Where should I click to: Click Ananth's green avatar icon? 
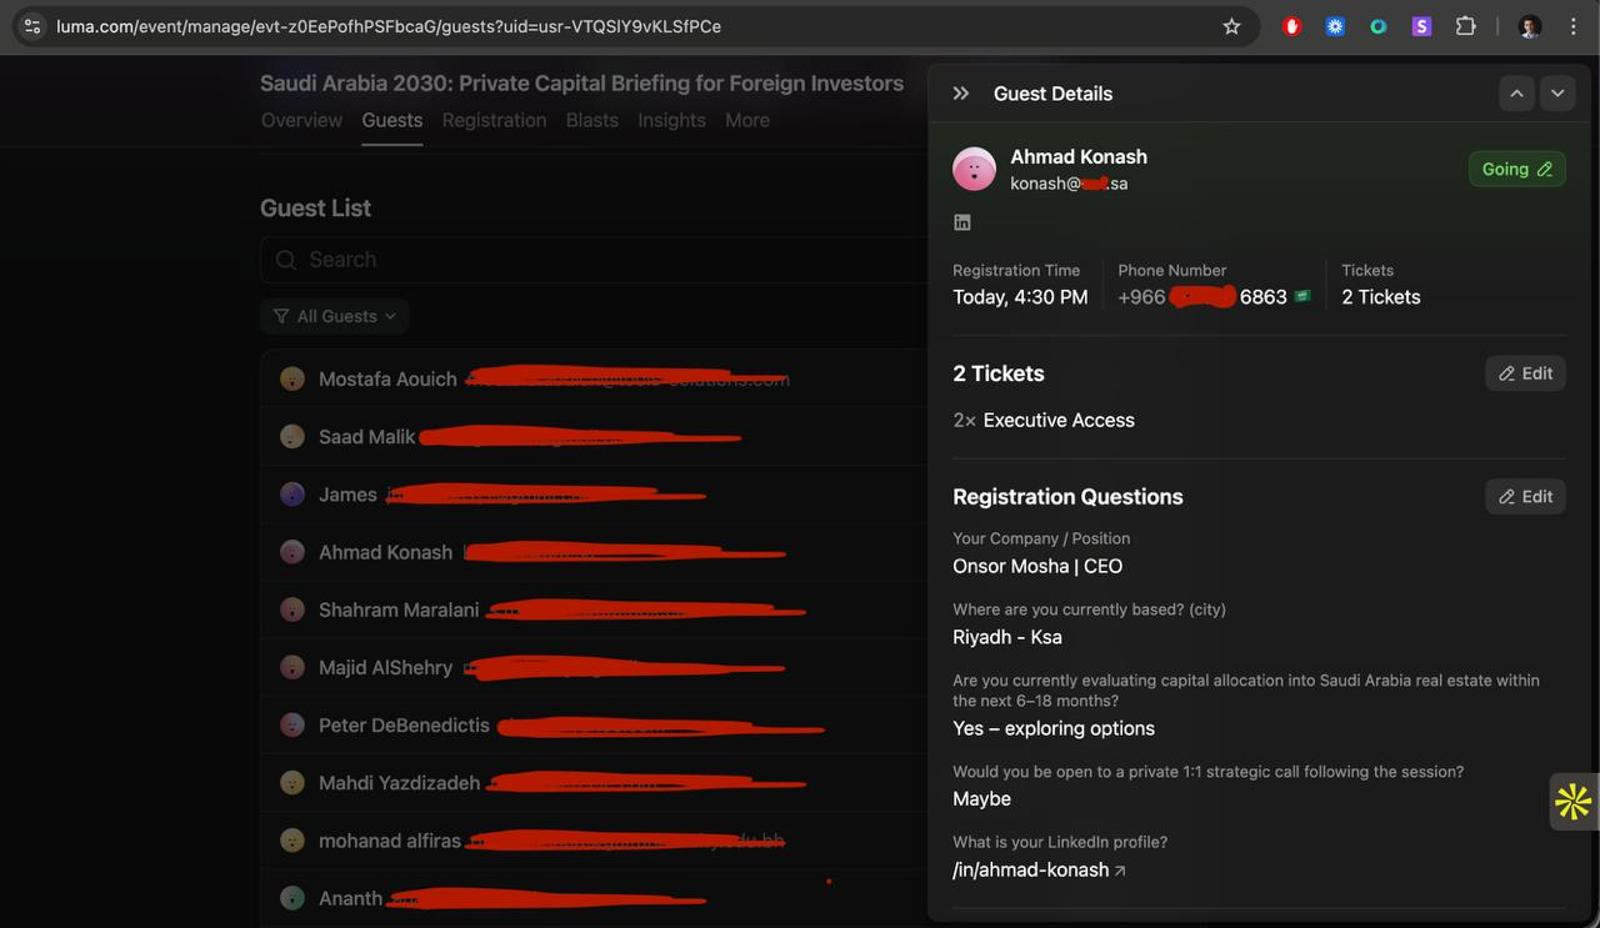(x=292, y=898)
